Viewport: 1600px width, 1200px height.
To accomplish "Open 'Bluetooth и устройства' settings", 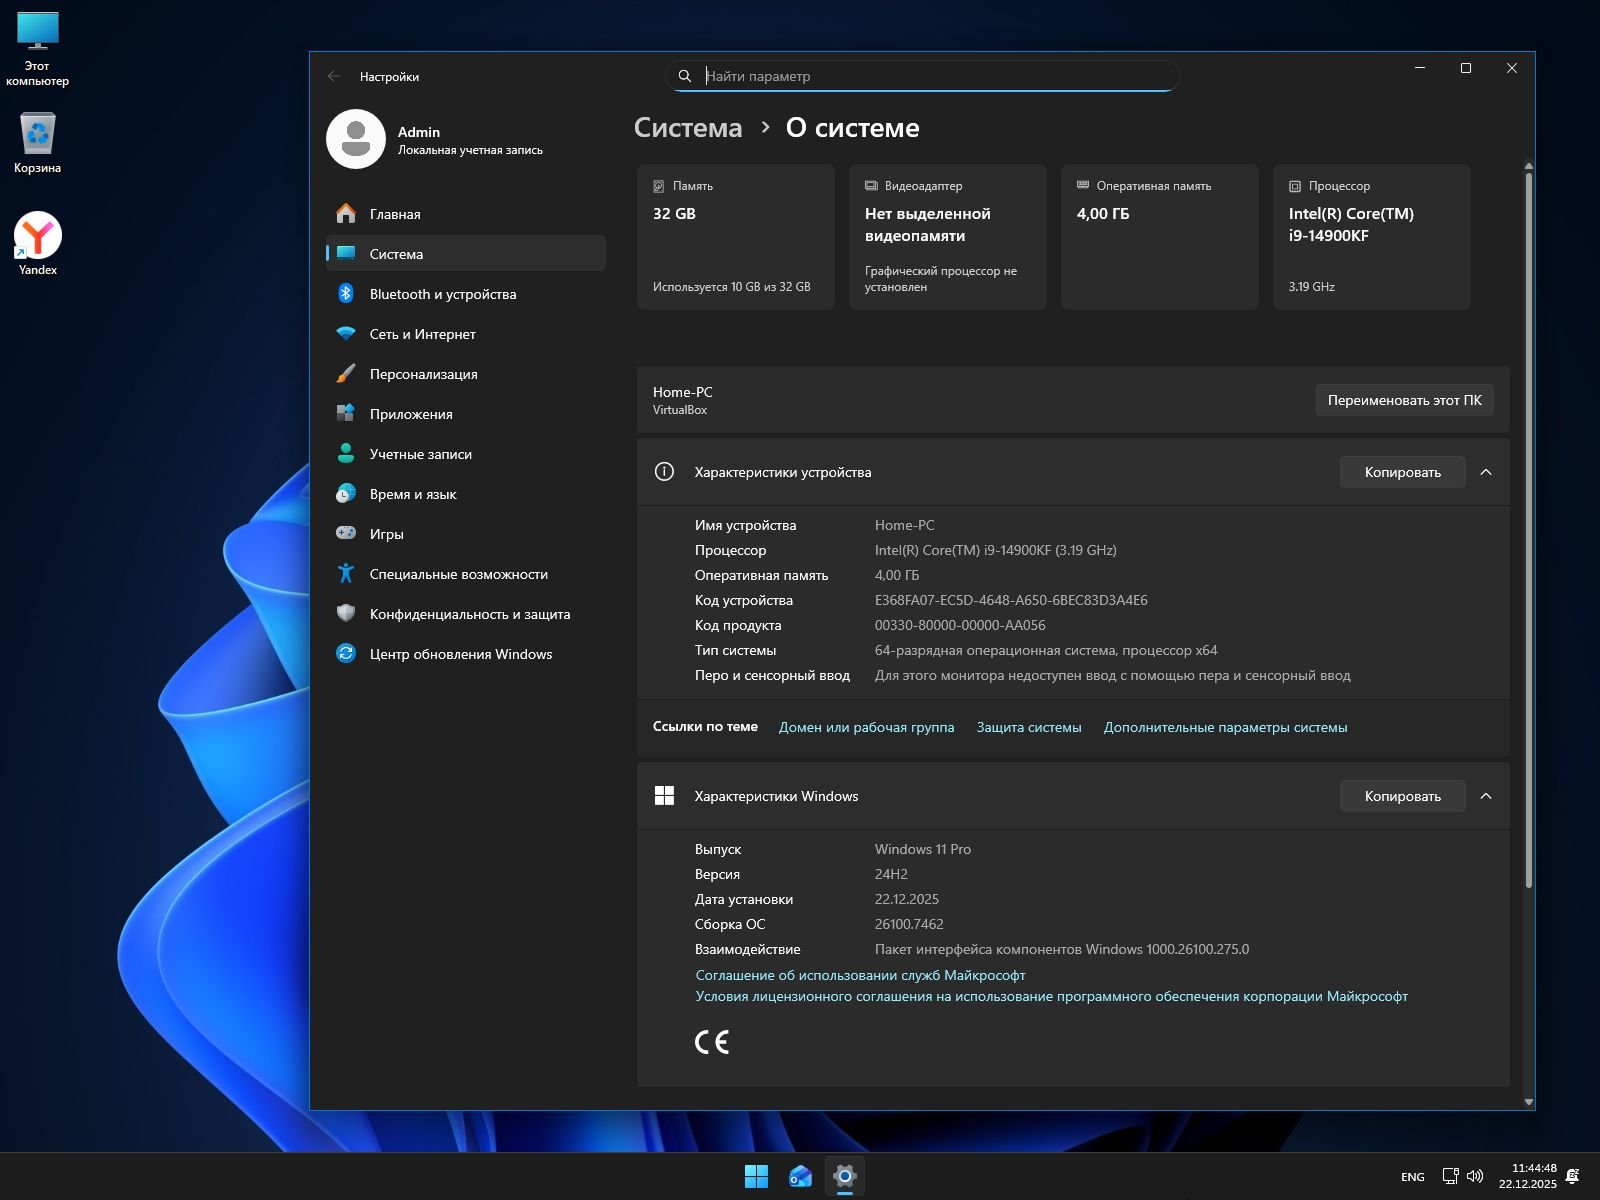I will [x=442, y=294].
